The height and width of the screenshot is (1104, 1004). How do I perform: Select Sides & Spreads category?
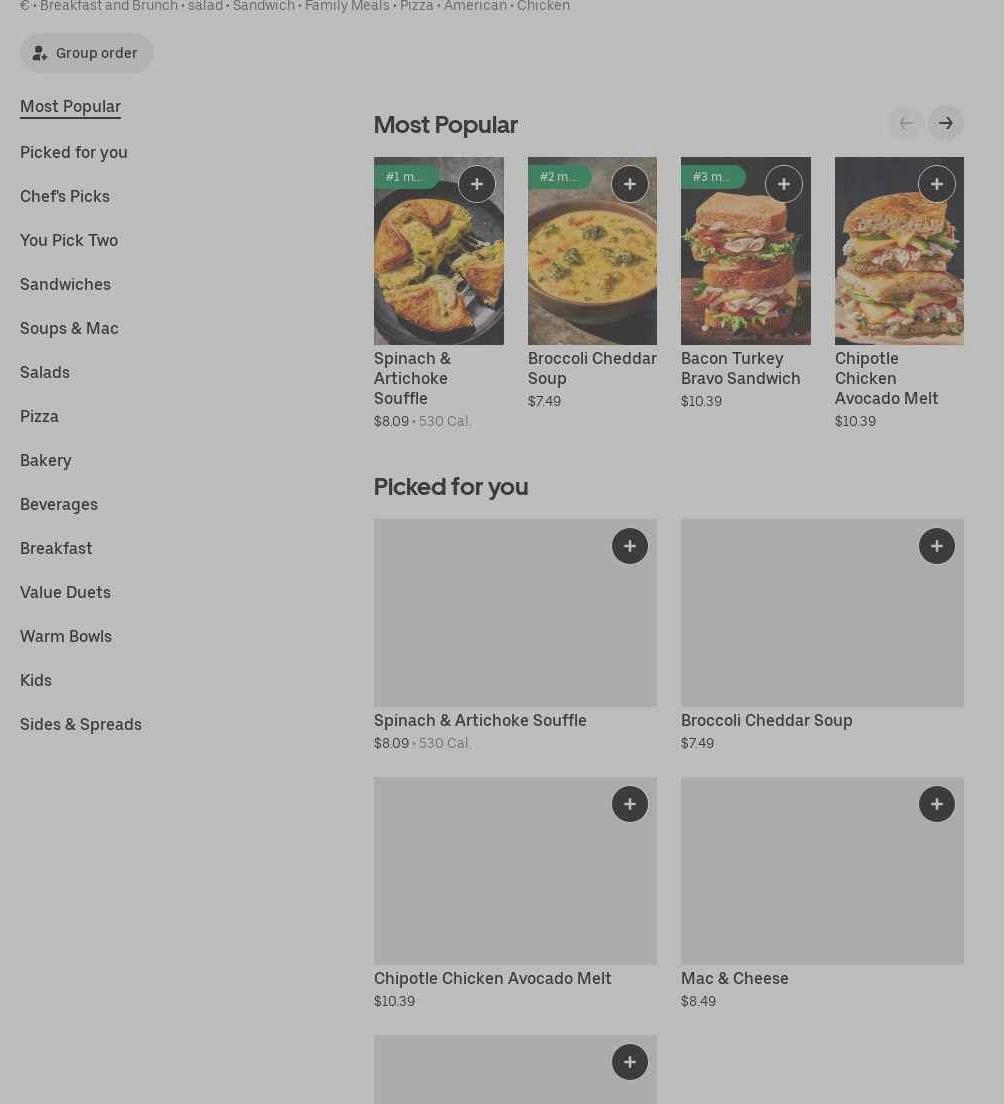tap(81, 724)
